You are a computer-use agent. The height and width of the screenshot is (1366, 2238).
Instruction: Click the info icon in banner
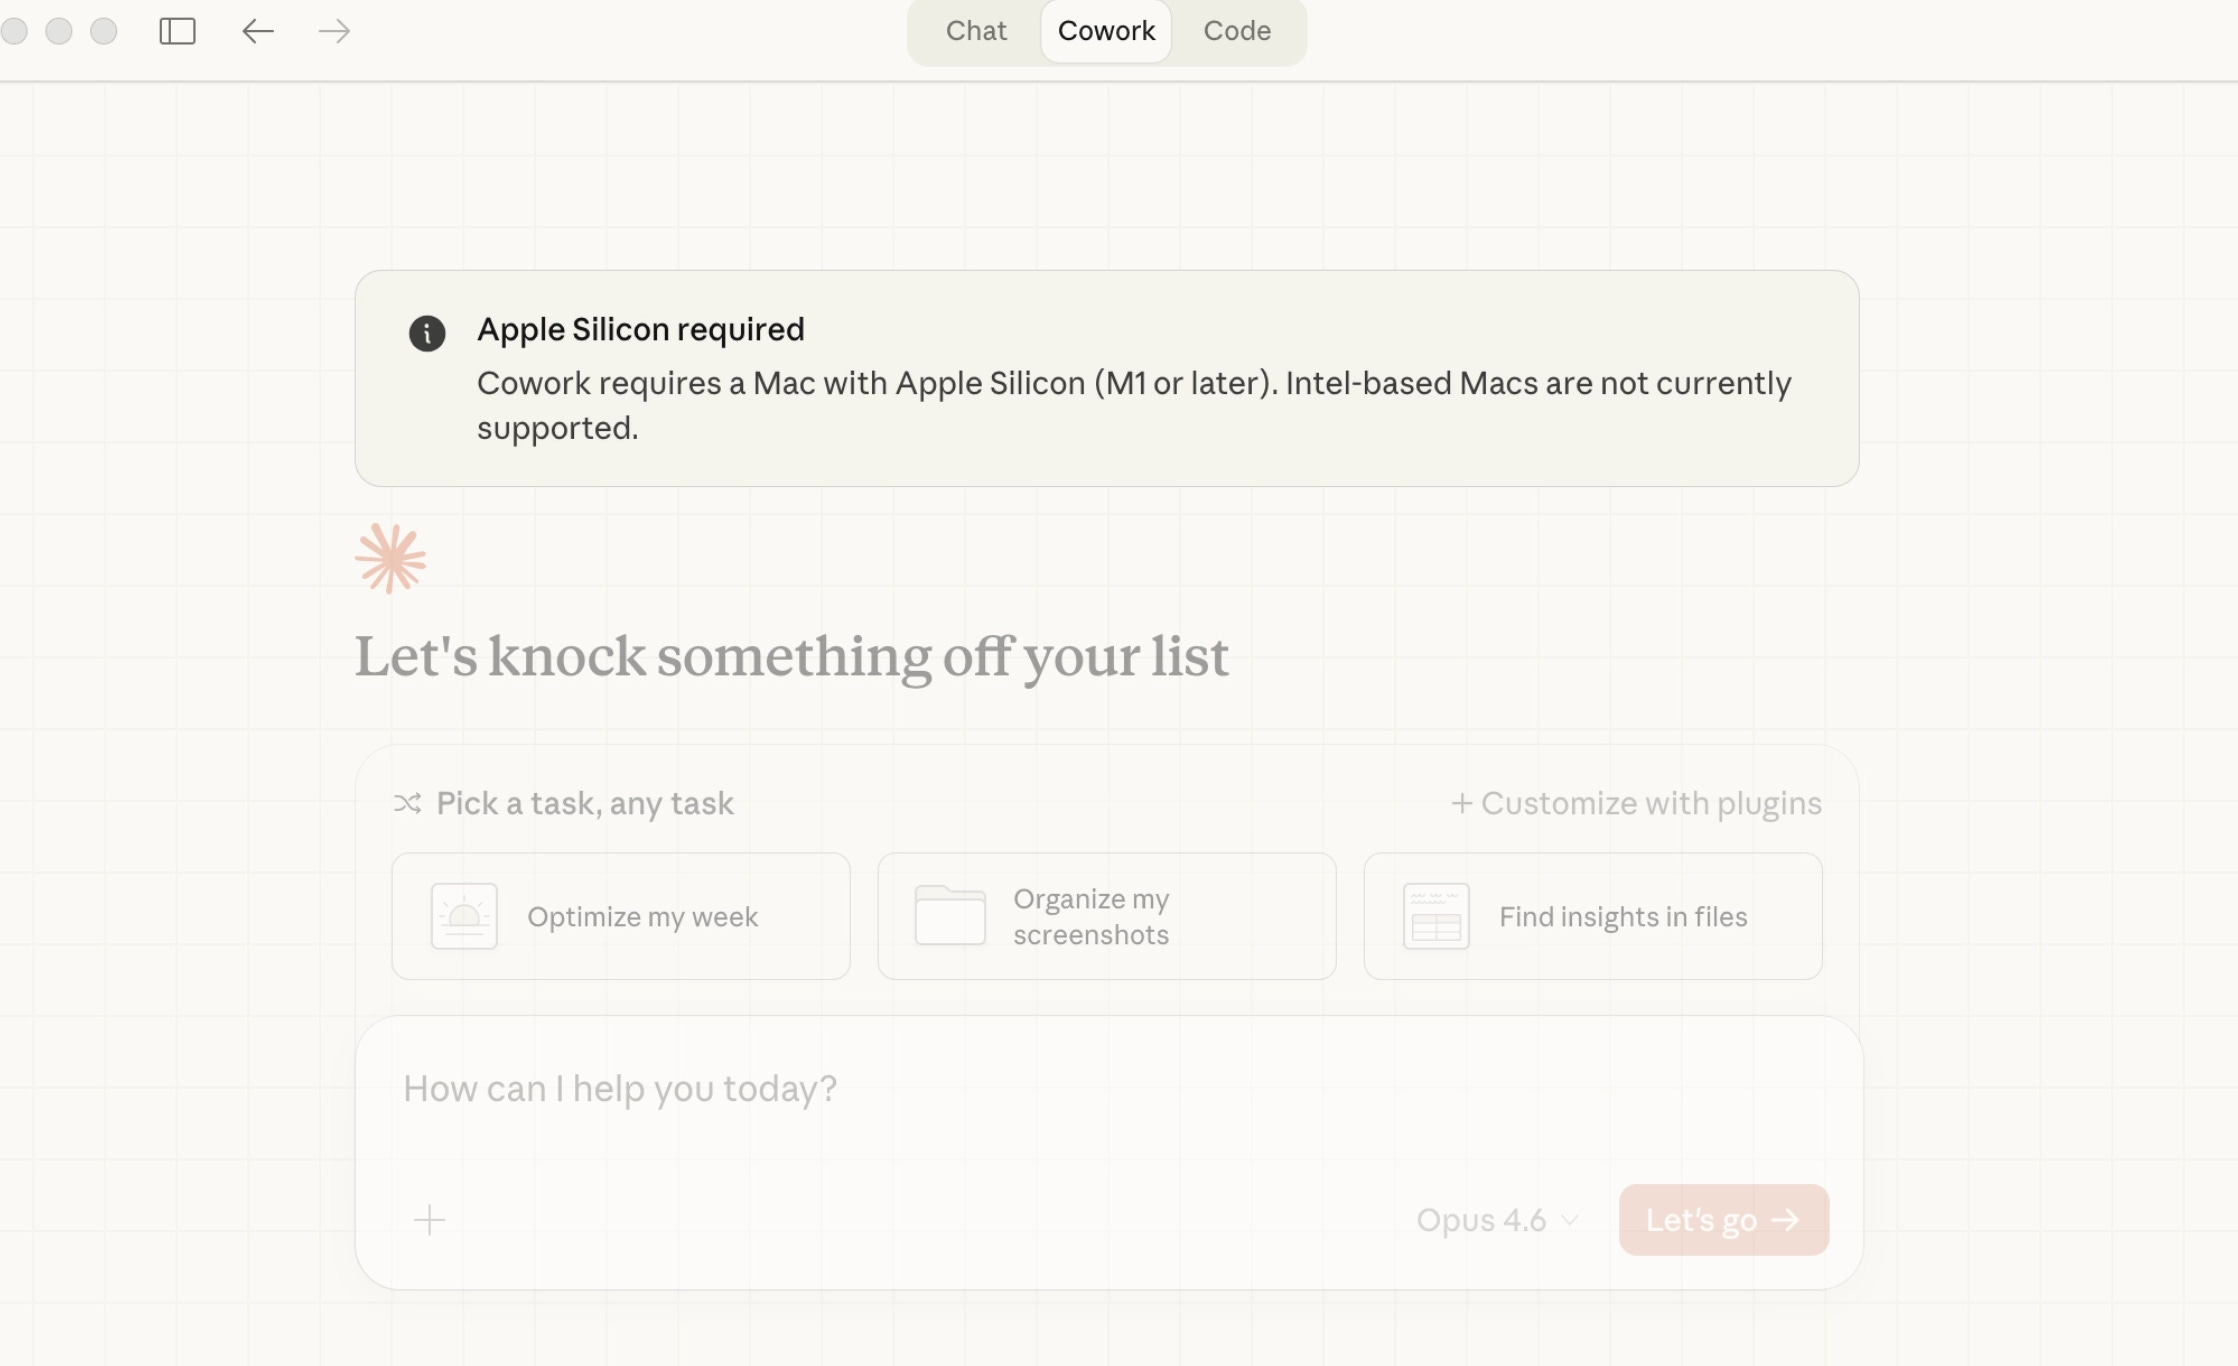(427, 333)
